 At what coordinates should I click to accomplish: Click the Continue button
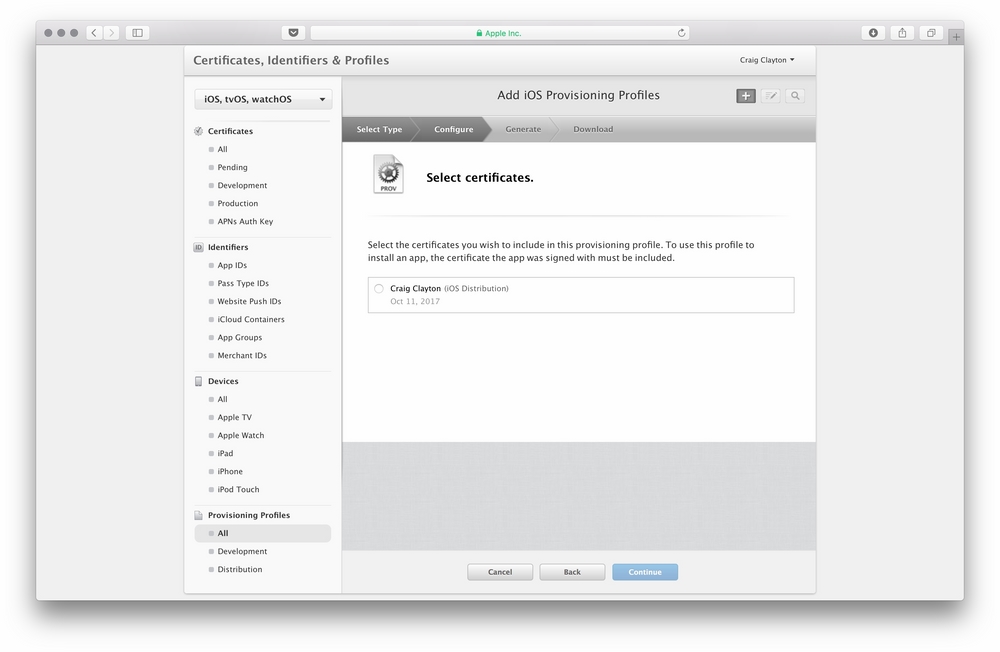[645, 572]
